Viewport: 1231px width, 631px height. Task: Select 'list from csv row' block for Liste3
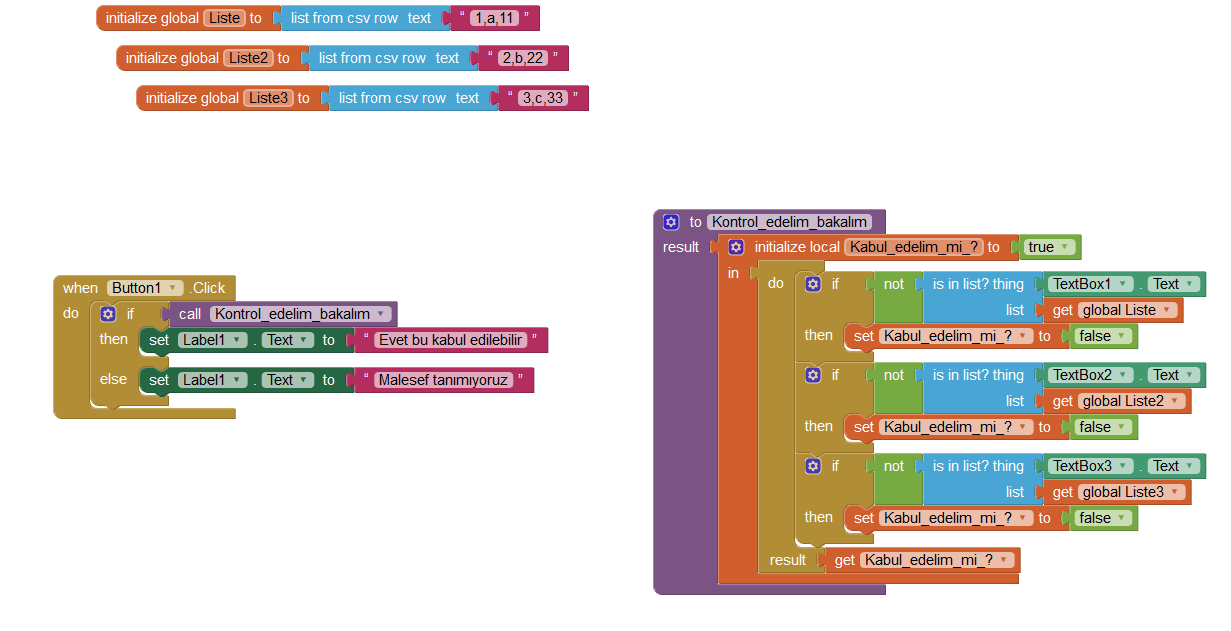pos(414,98)
